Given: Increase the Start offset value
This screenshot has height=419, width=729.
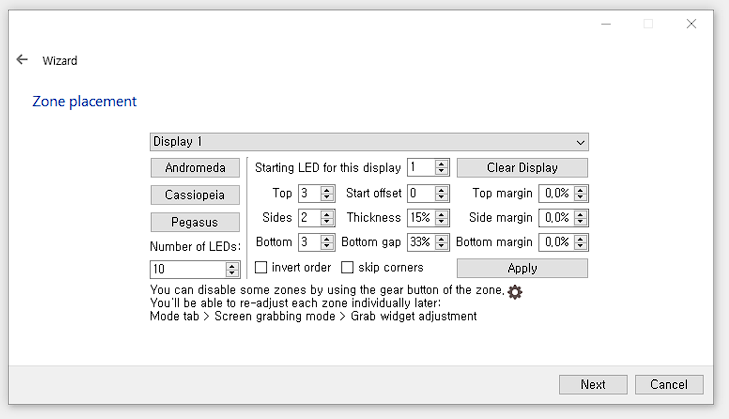Looking at the screenshot, I should 442,189.
